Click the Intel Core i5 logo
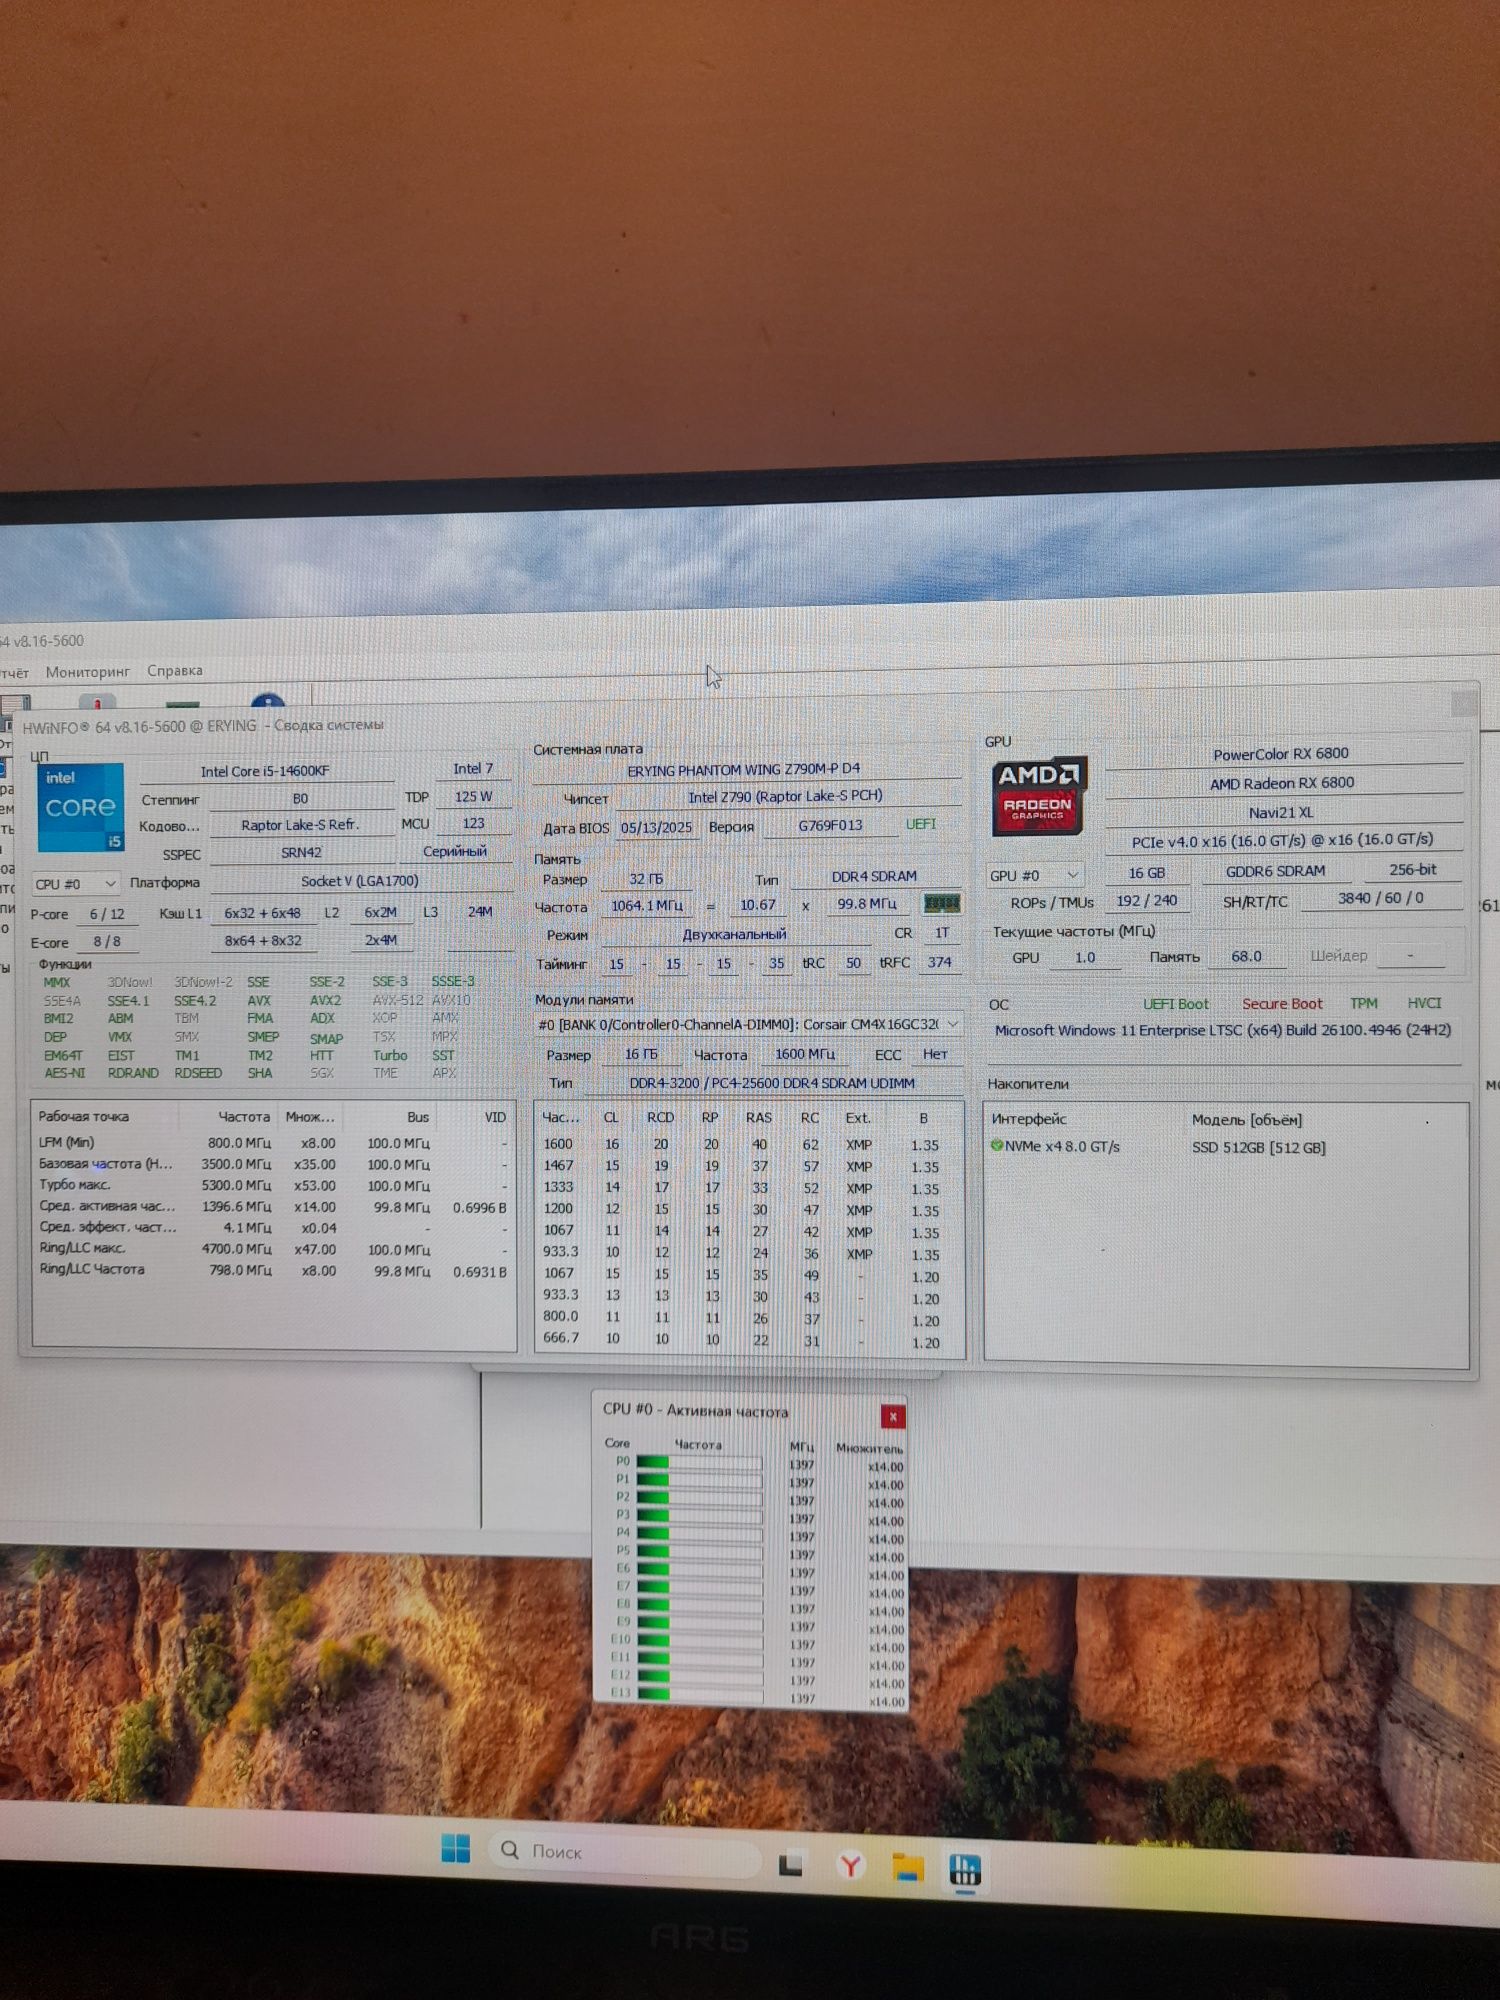 point(81,808)
